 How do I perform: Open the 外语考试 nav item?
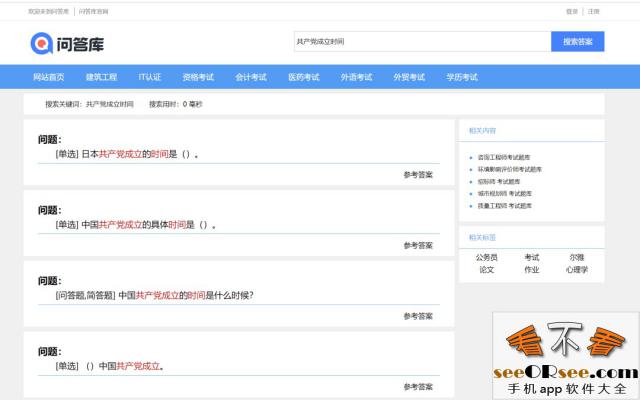[x=356, y=77]
